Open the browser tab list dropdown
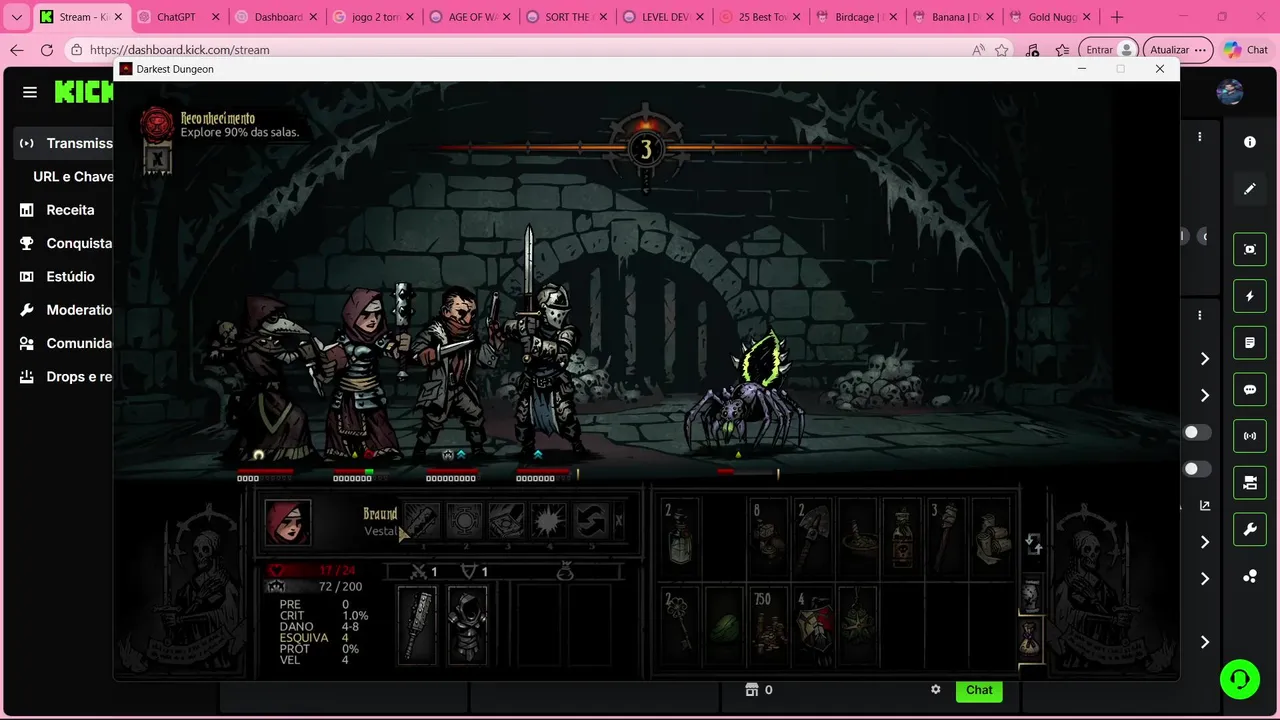The image size is (1280, 720). (x=16, y=17)
